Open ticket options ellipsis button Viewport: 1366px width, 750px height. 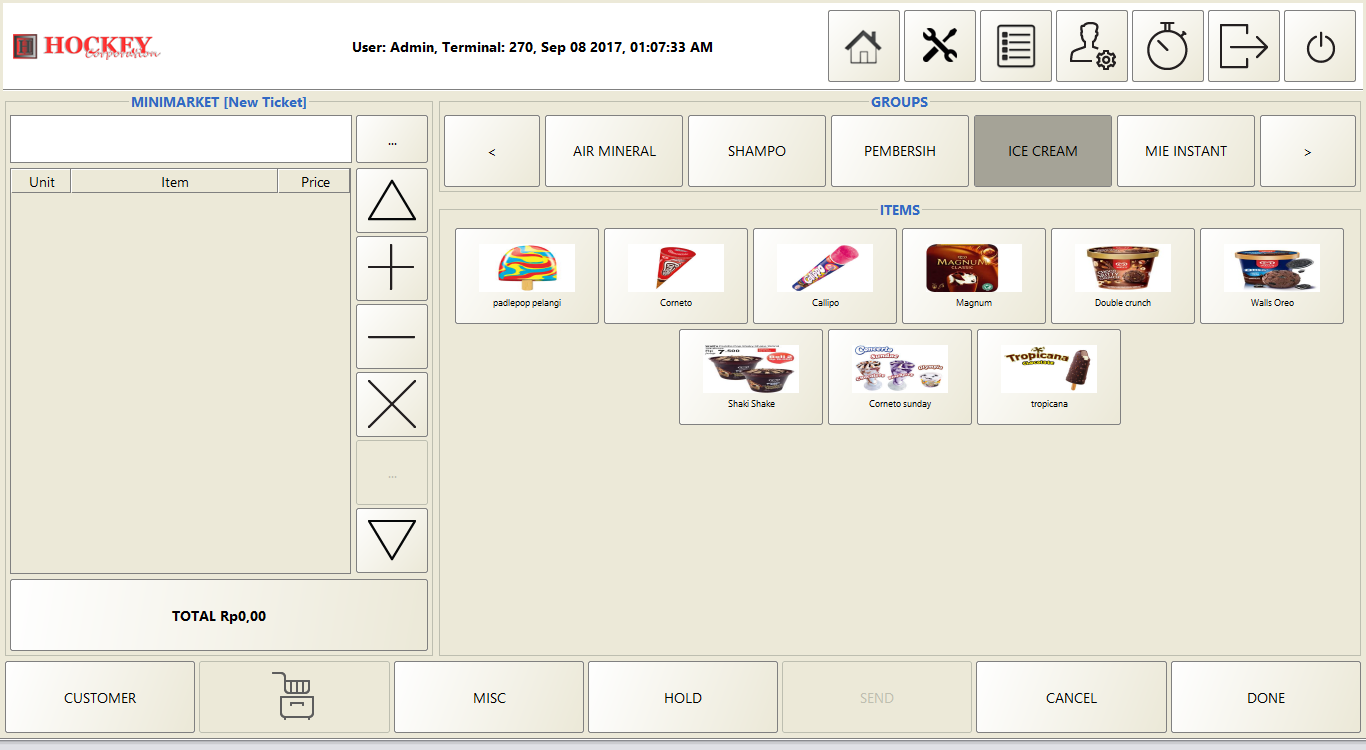coord(392,139)
